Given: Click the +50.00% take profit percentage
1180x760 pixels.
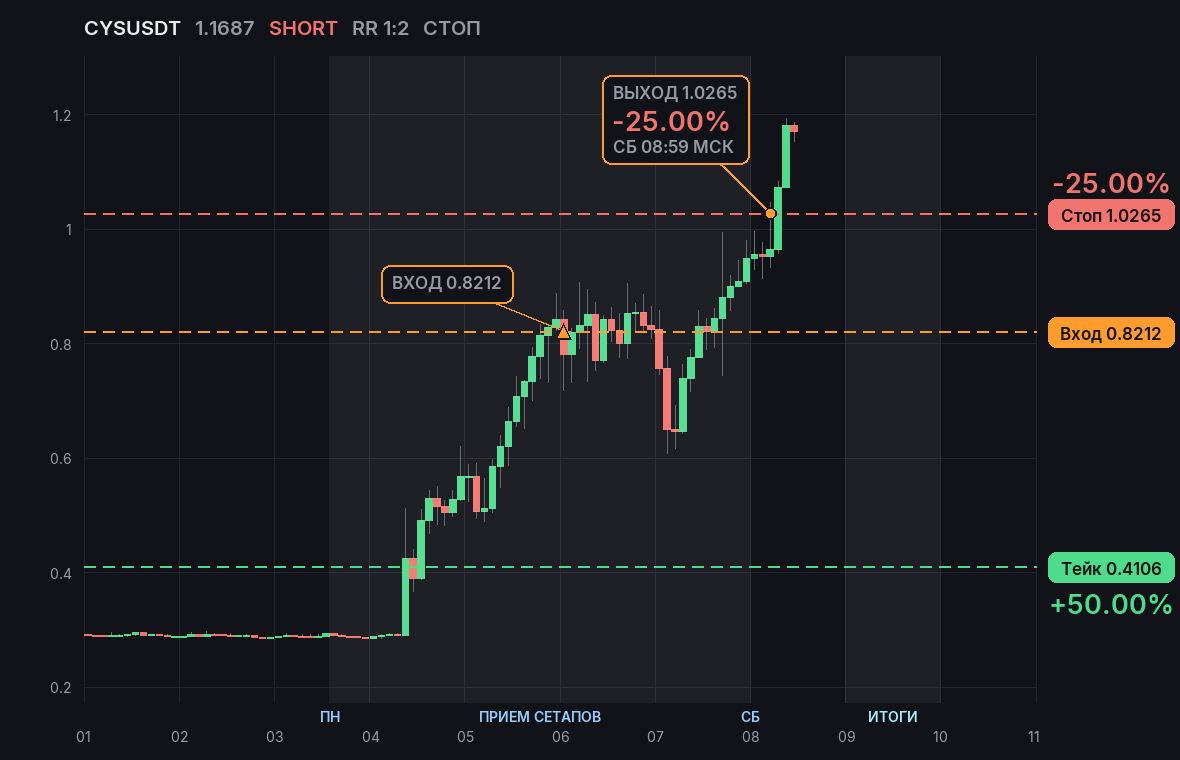Looking at the screenshot, I should [1111, 604].
